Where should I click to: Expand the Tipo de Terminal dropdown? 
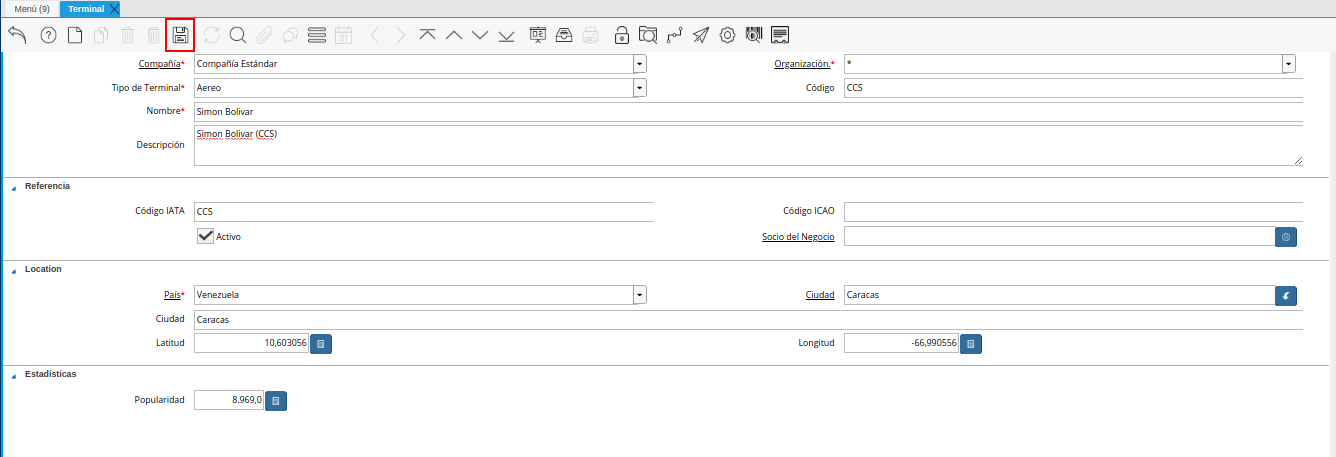pos(639,88)
